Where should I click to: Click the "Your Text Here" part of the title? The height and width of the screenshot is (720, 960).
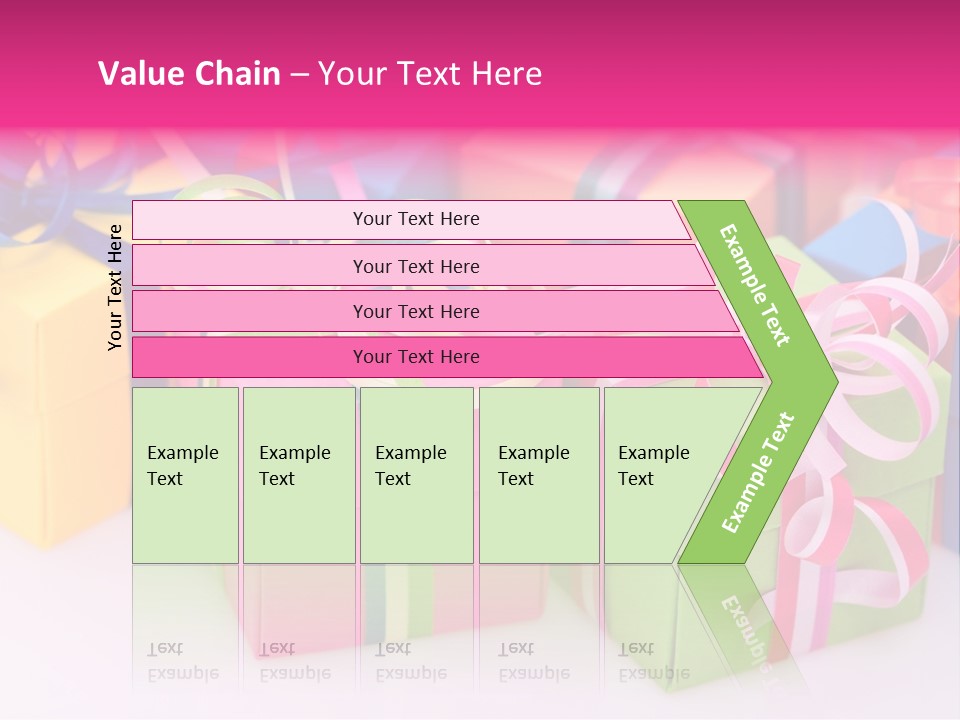pos(430,74)
